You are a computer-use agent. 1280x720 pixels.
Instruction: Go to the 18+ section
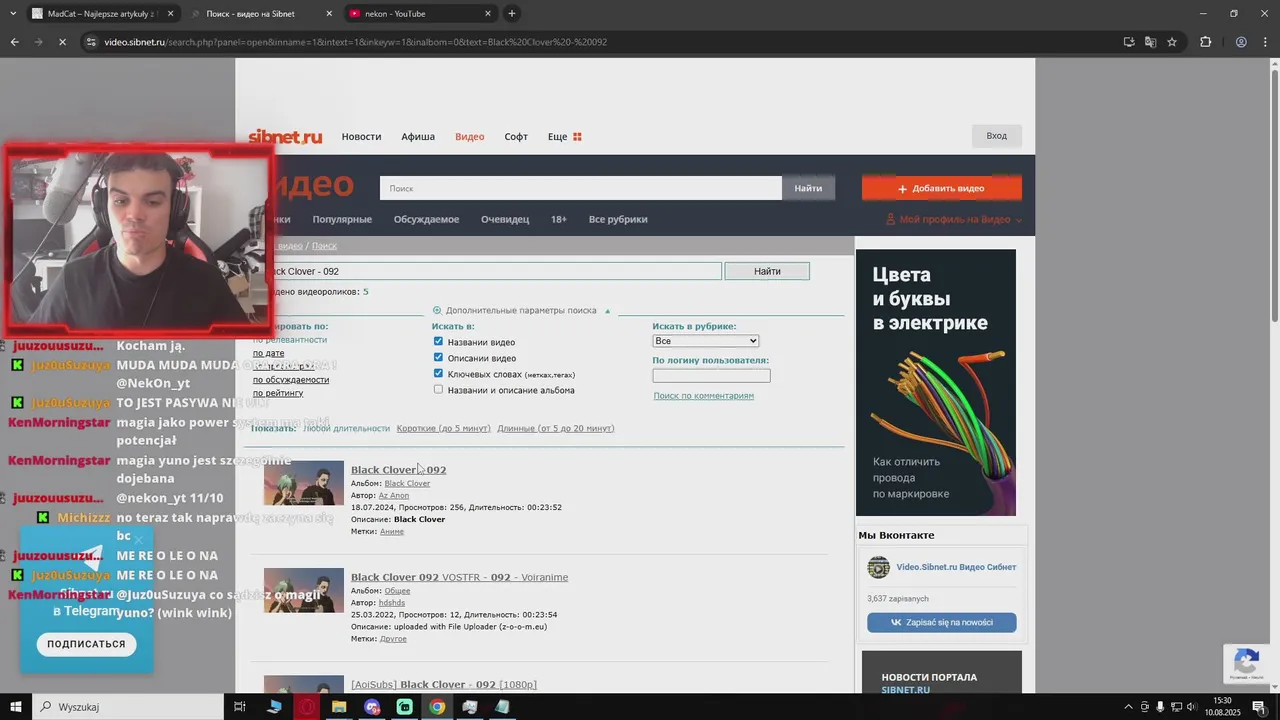click(559, 219)
